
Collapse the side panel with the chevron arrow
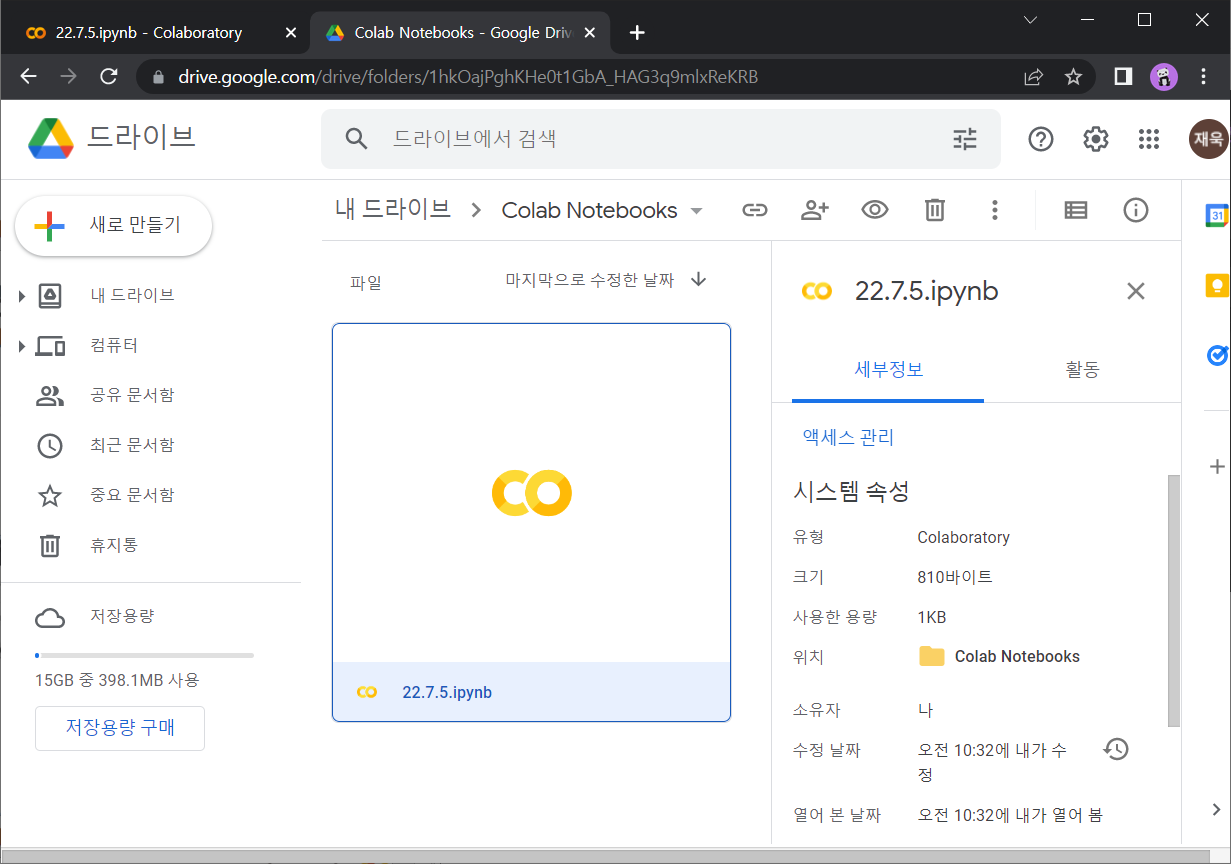coord(1216,809)
